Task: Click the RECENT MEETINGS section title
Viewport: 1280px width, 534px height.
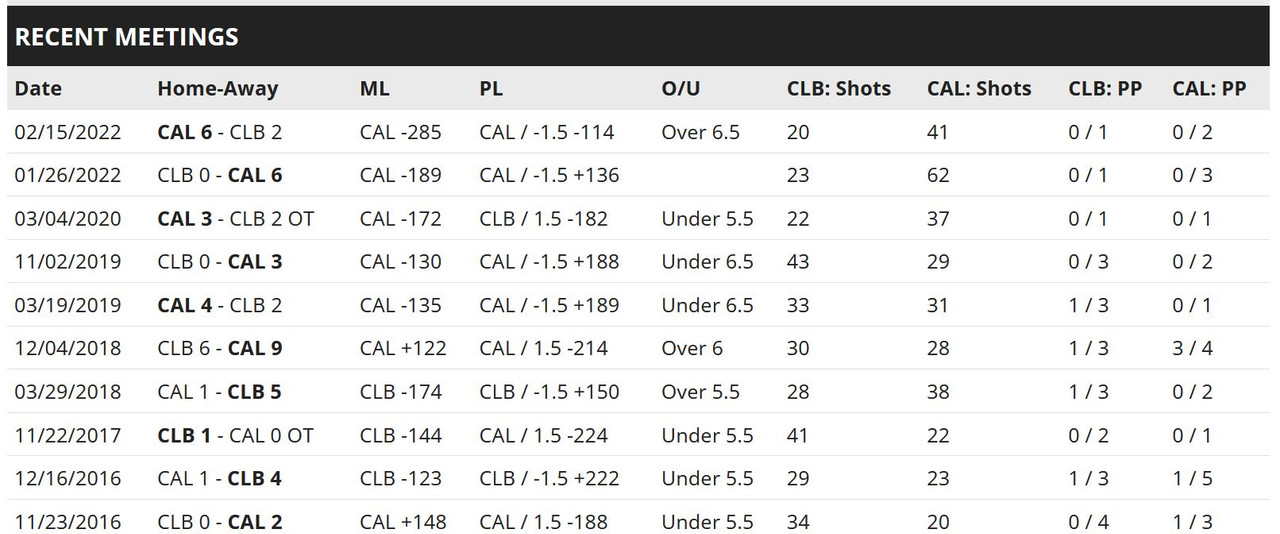Action: 126,38
